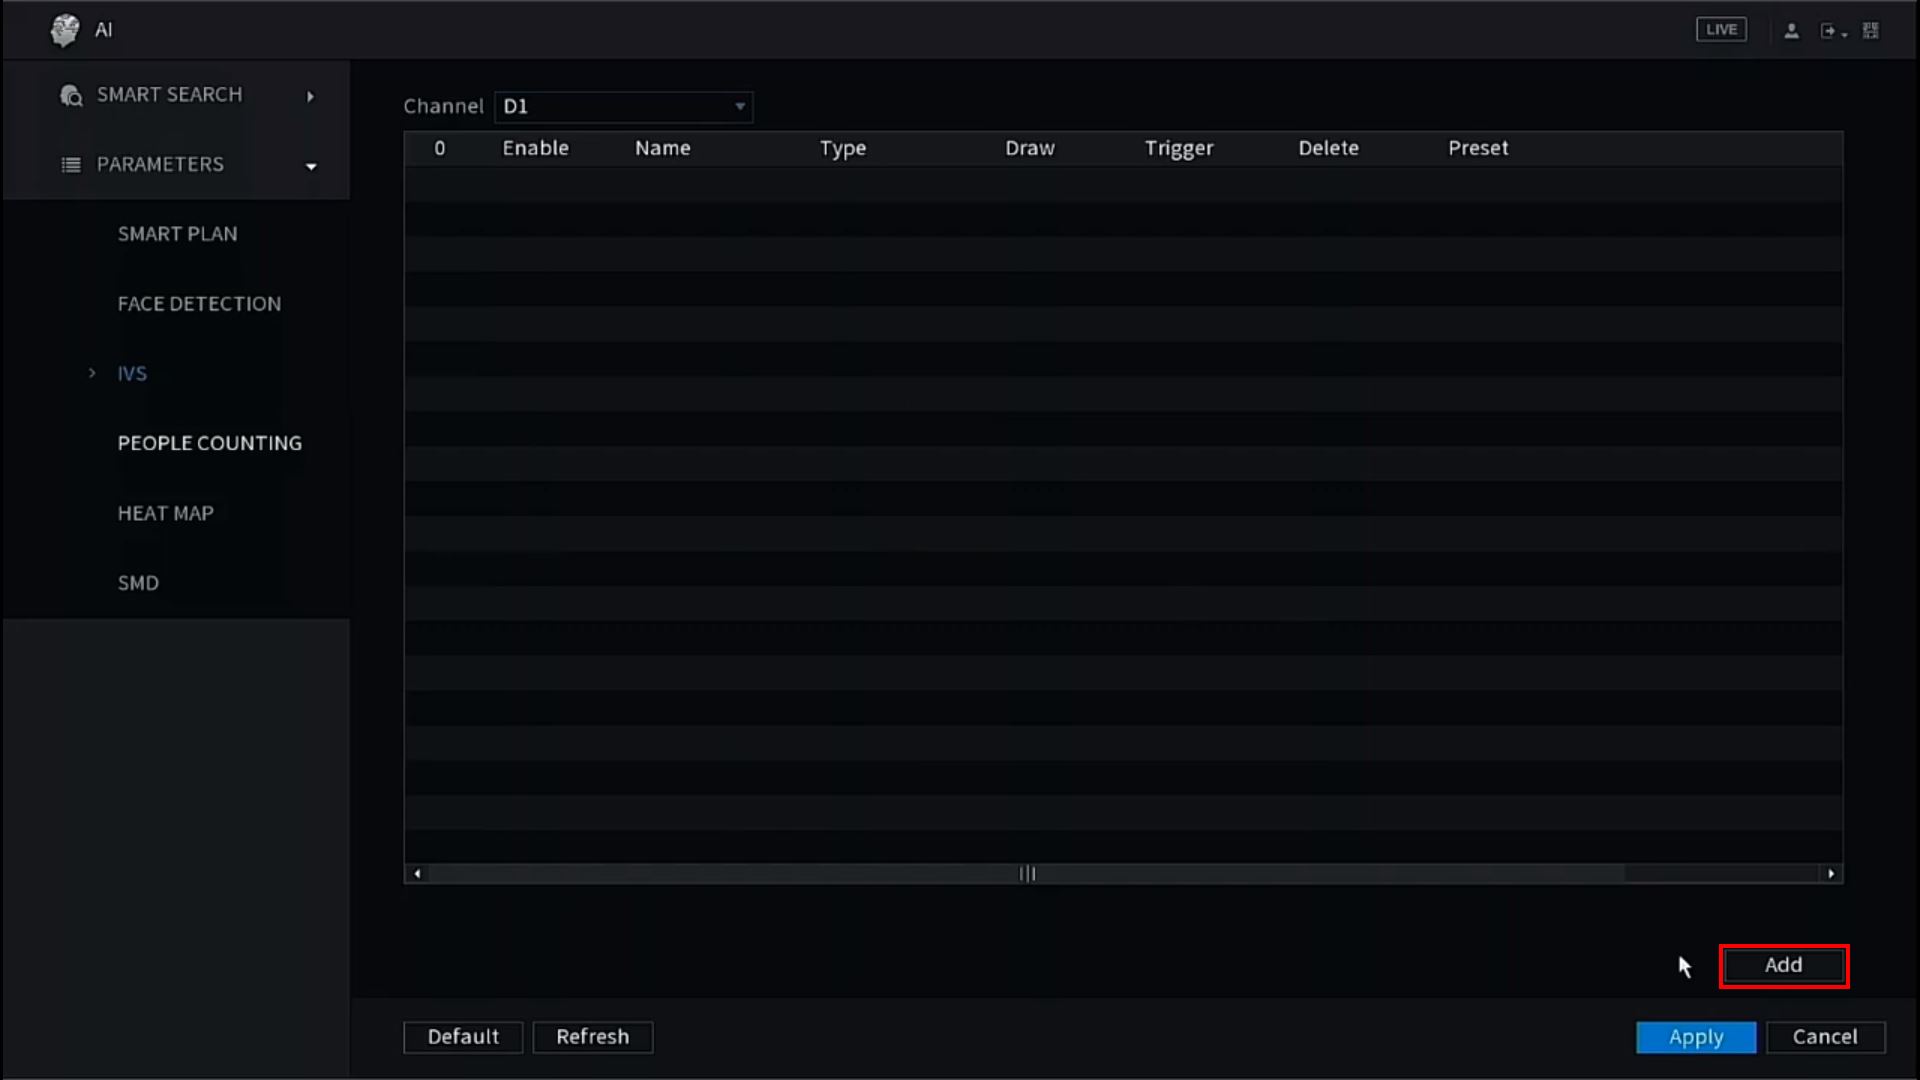Screen dimensions: 1920x1080
Task: Click the horizontal scrollbar handle
Action: tap(1027, 874)
